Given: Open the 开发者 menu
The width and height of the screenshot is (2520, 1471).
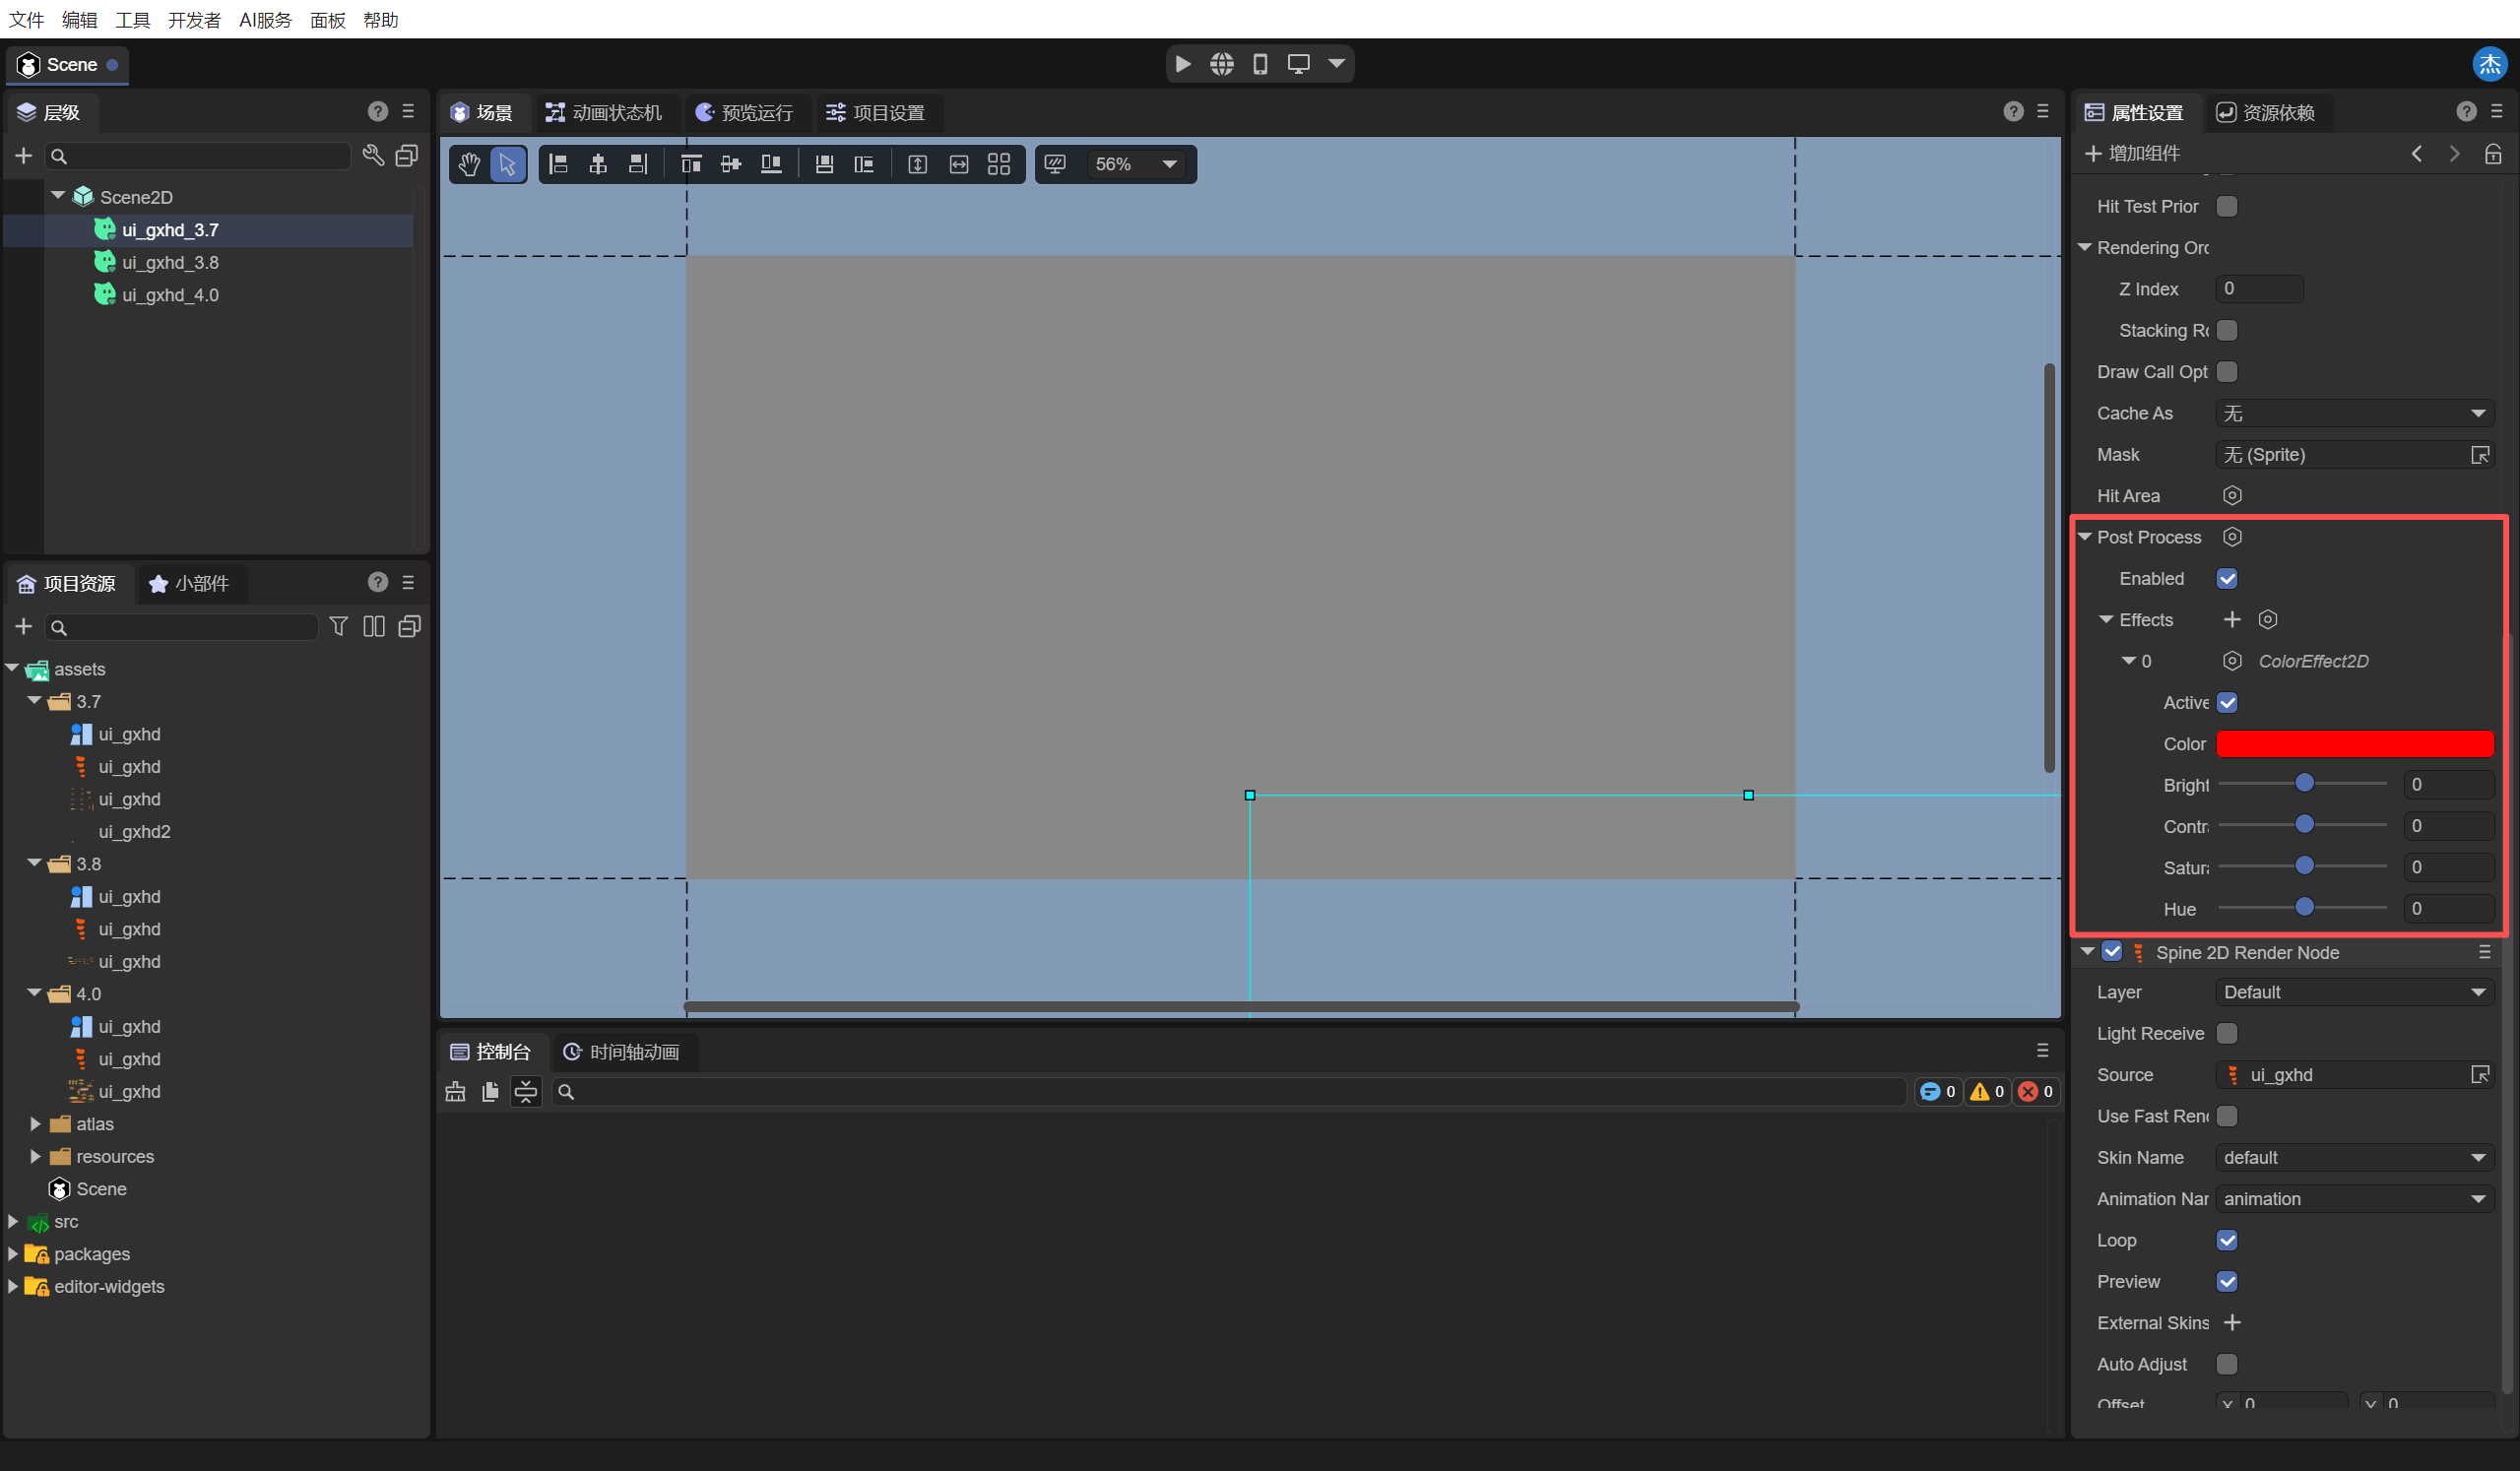Looking at the screenshot, I should (194, 20).
